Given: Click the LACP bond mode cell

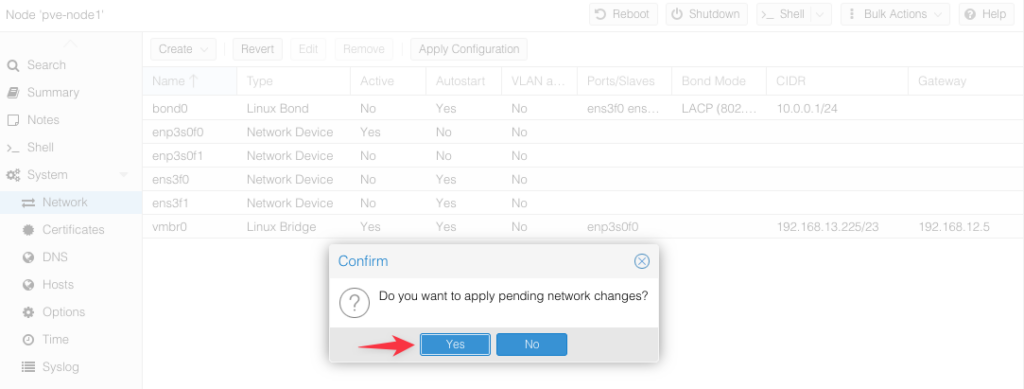Looking at the screenshot, I should (719, 108).
